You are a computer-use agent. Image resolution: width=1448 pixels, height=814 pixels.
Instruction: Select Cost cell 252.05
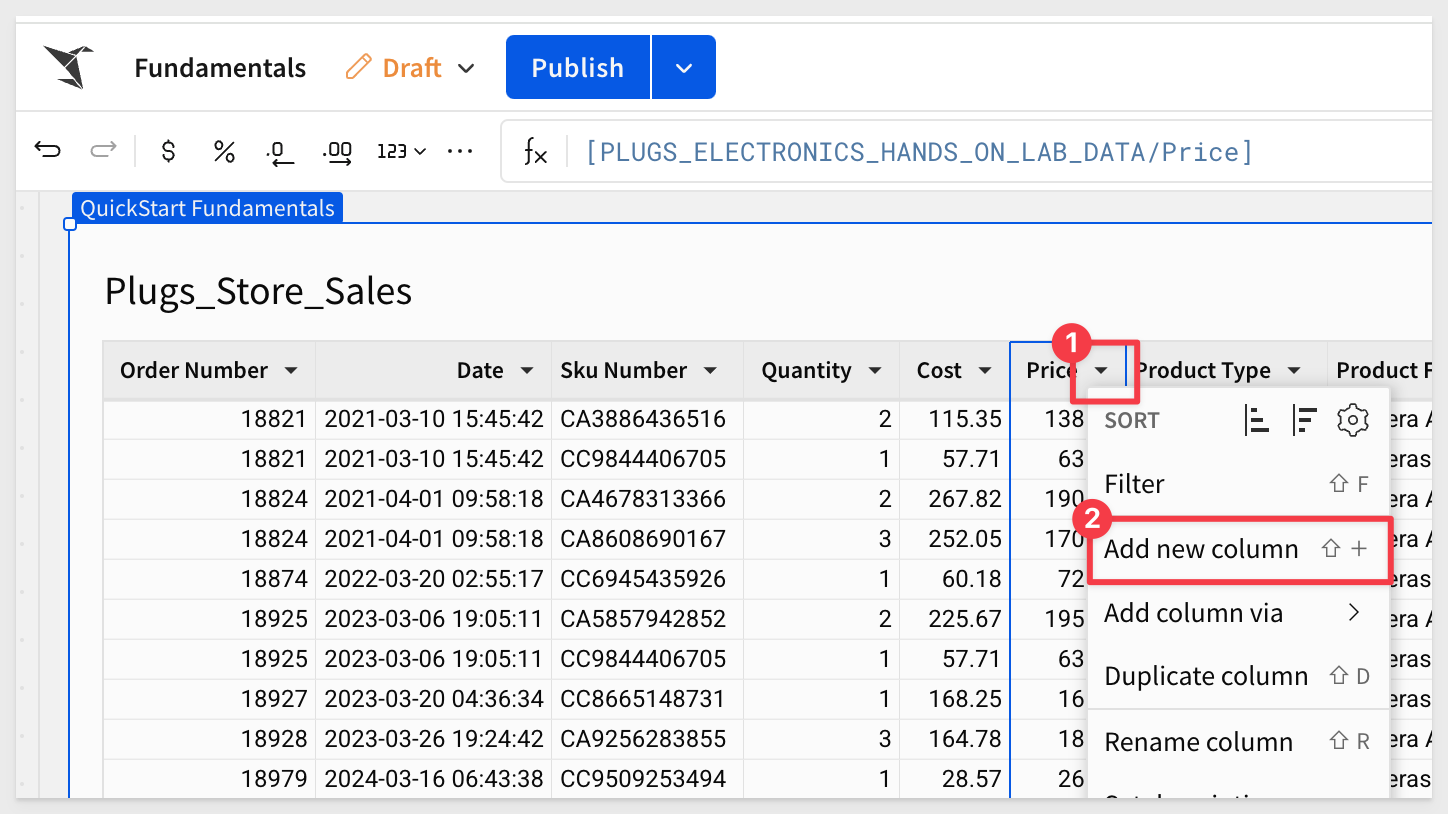pos(954,539)
